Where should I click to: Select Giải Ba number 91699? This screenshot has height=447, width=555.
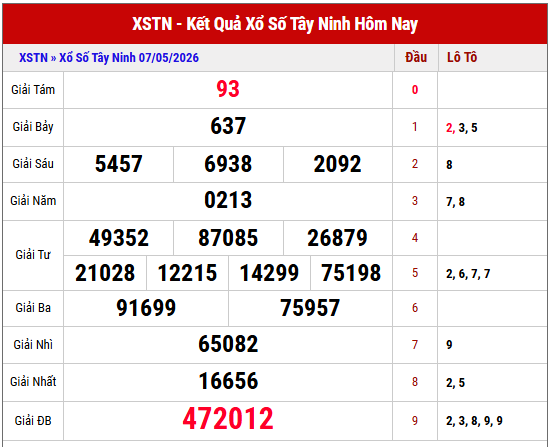(x=146, y=308)
